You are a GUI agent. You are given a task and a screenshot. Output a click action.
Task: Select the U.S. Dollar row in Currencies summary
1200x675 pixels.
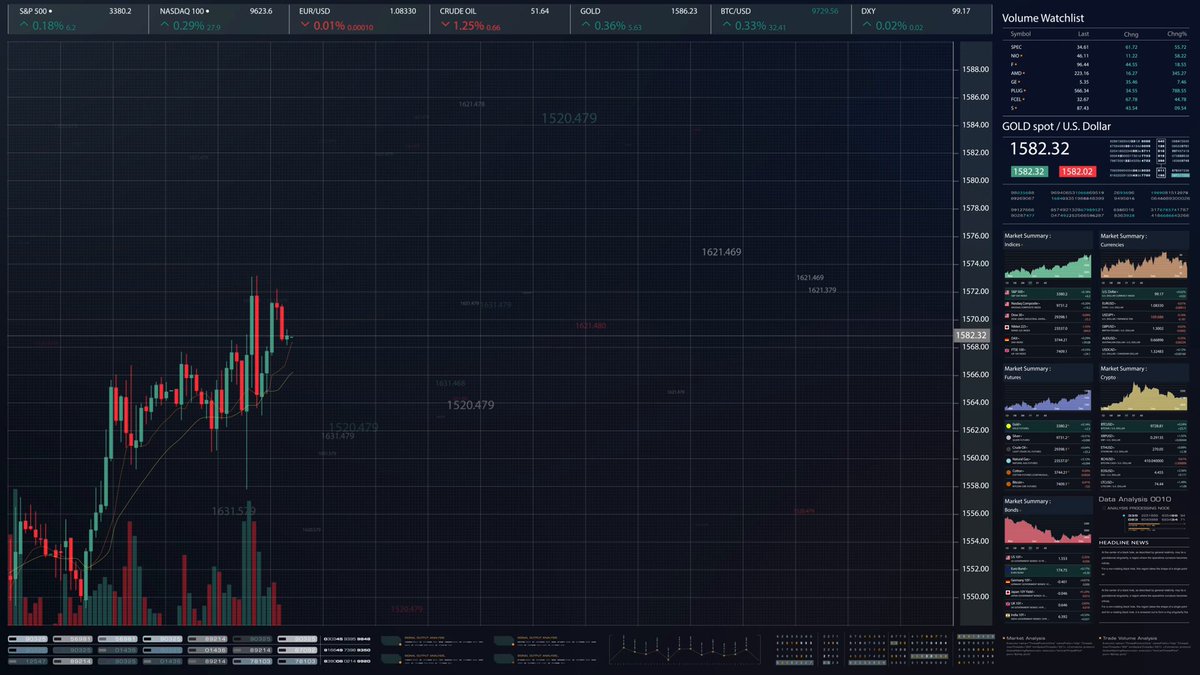pos(1145,292)
